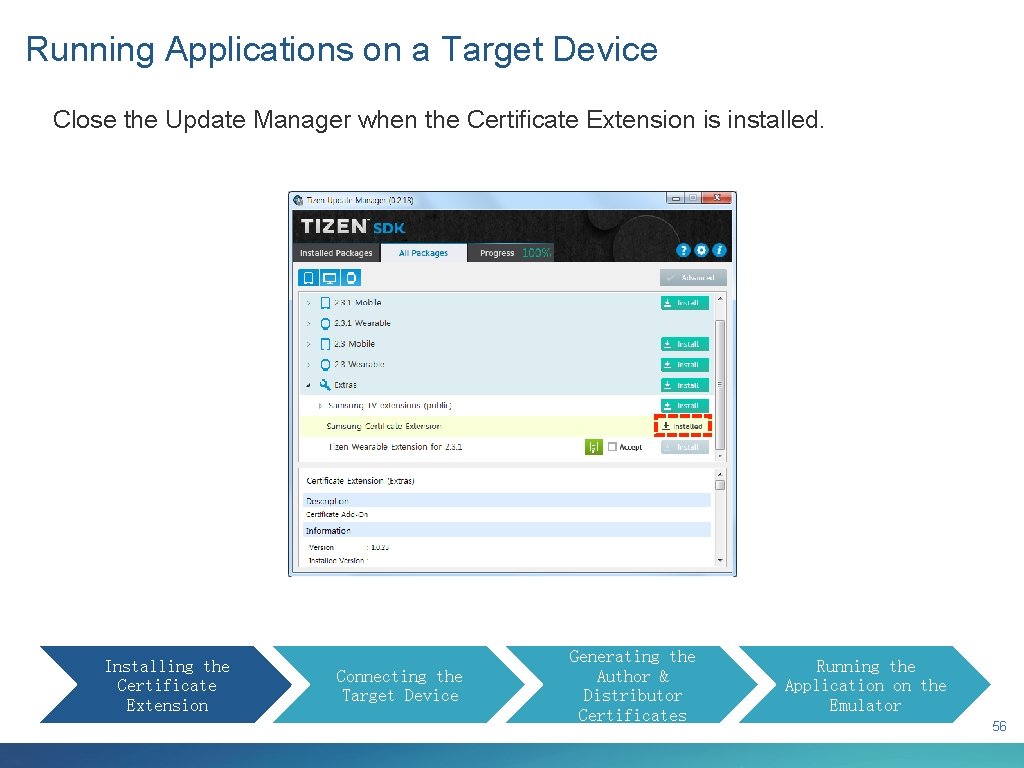Click the Tizen Update Manager title bar icon

click(298, 200)
